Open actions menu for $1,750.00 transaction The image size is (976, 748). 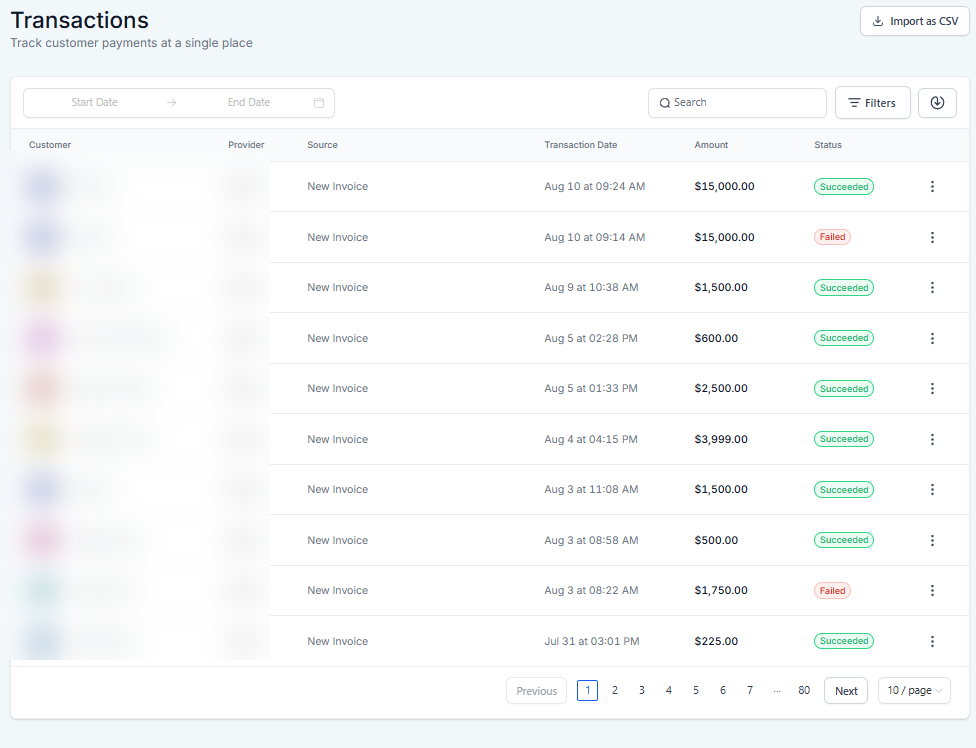(x=932, y=591)
